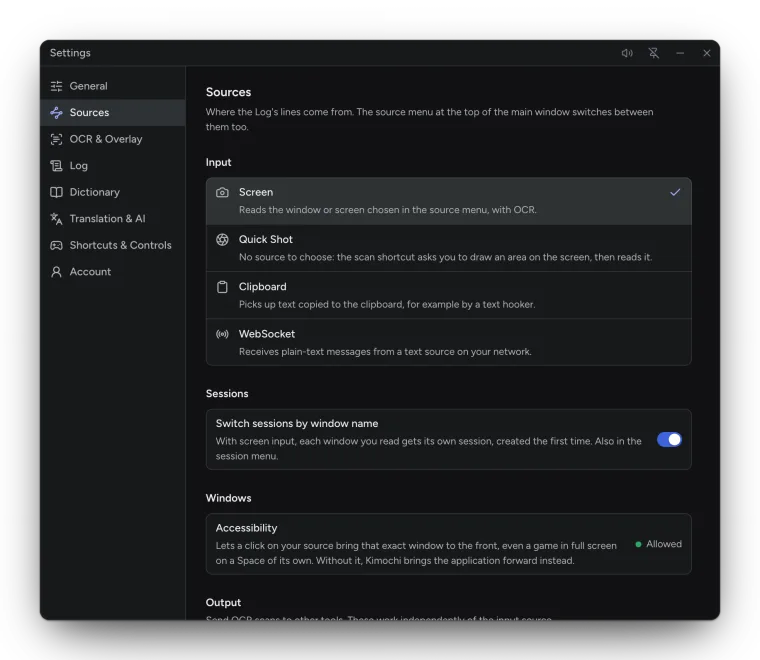This screenshot has height=660, width=760.
Task: Click 'With screen input, each window' description
Action: coord(428,449)
